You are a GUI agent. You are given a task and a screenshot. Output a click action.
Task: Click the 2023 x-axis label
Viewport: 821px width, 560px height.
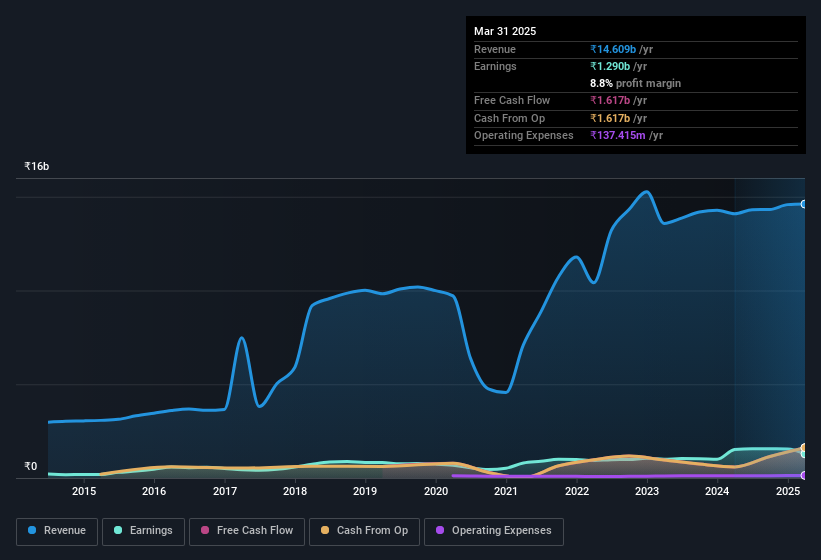(x=647, y=491)
